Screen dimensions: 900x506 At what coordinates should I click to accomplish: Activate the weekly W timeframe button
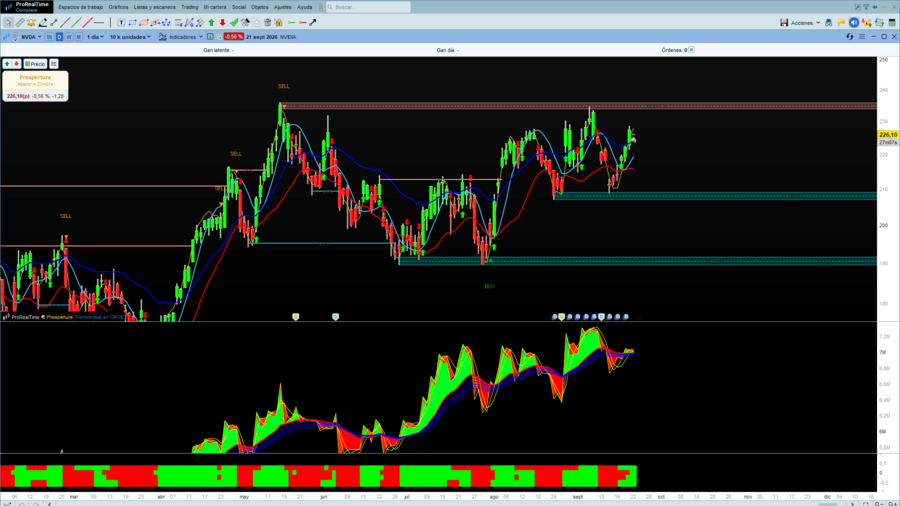tap(69, 37)
